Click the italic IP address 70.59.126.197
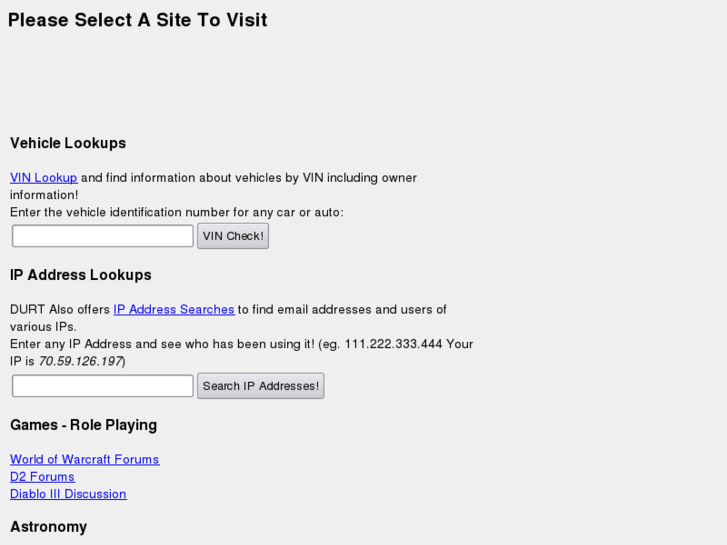727x545 pixels. tap(80, 361)
